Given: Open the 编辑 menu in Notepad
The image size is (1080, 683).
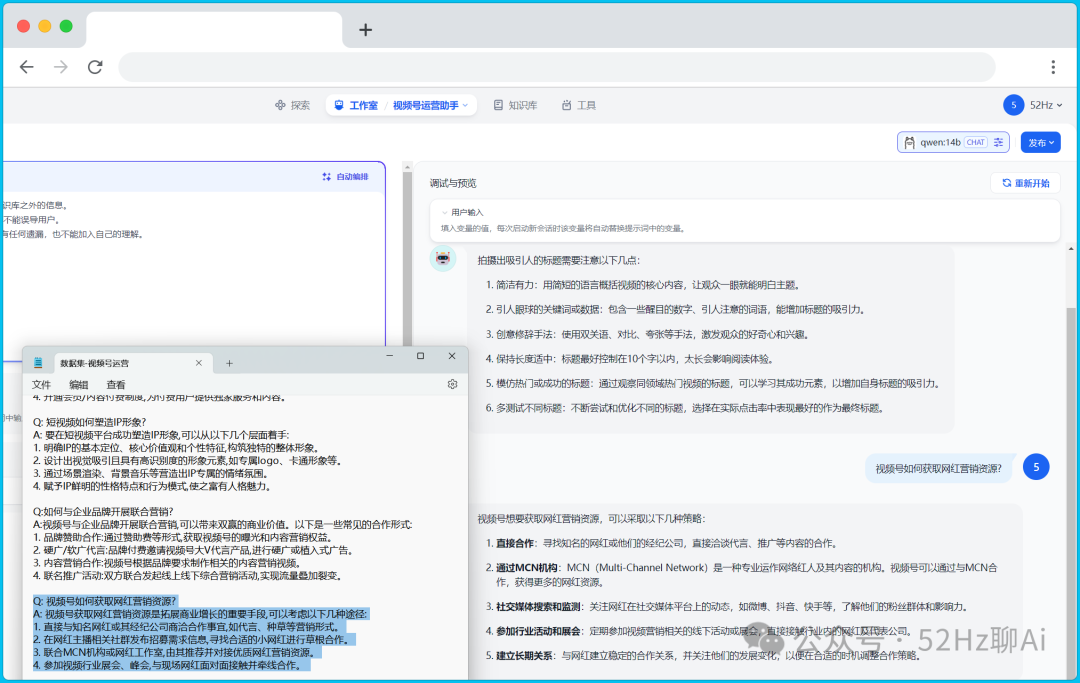Looking at the screenshot, I should (x=79, y=385).
